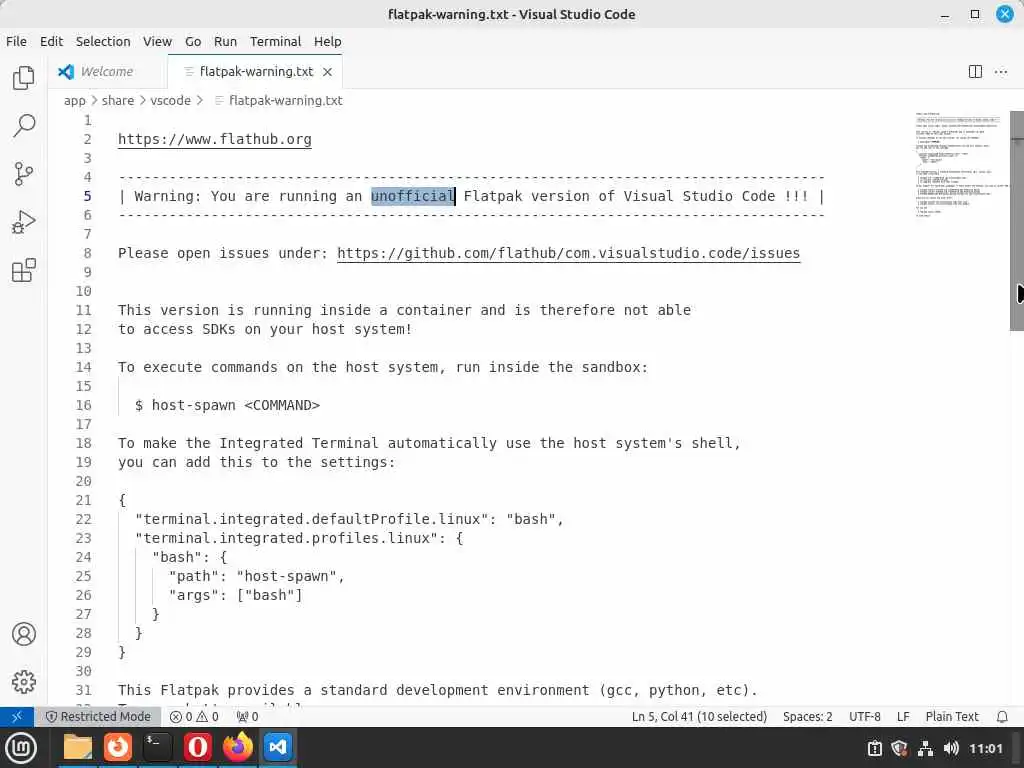Click security shield tray icon
Screen dimensions: 1024x768
tap(900, 748)
